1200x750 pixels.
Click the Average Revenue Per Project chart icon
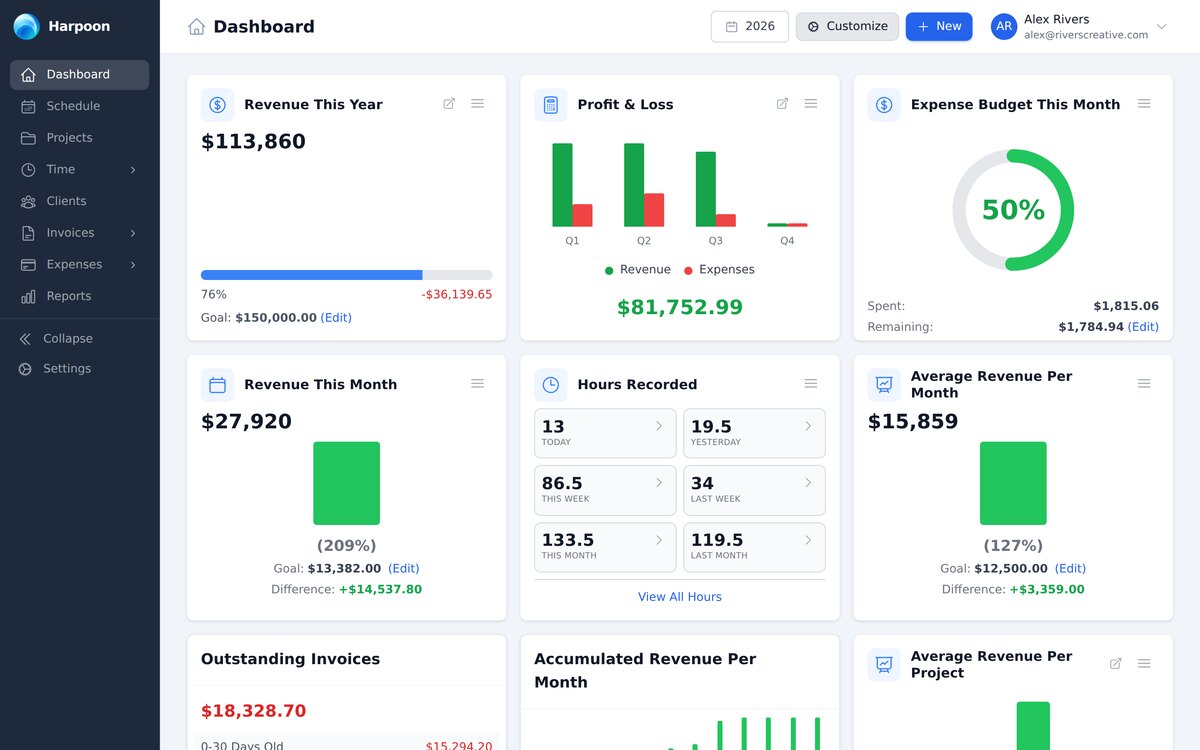pyautogui.click(x=884, y=665)
